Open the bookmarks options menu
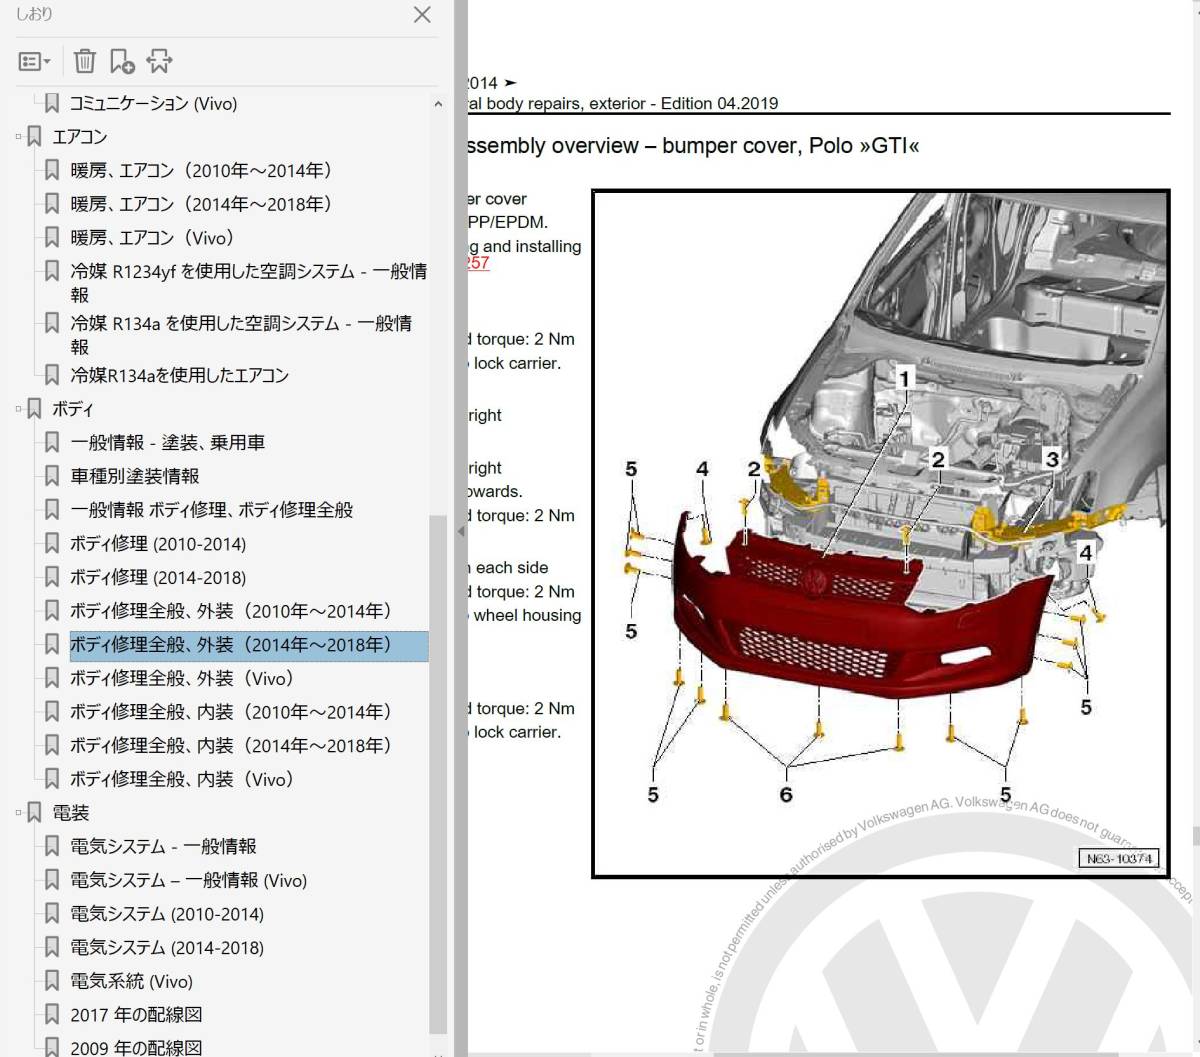Image resolution: width=1200 pixels, height=1057 pixels. 34,62
